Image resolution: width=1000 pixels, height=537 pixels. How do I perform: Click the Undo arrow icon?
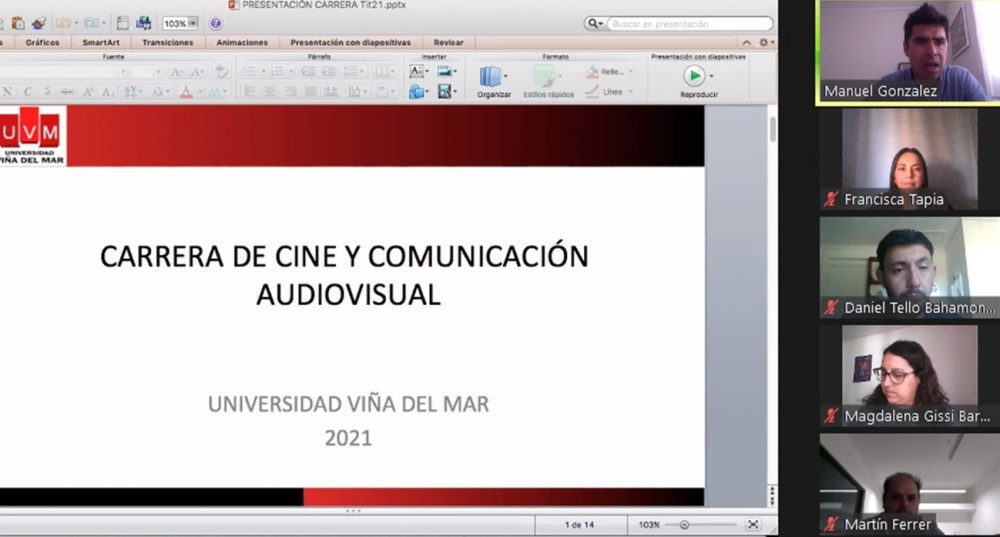63,24
